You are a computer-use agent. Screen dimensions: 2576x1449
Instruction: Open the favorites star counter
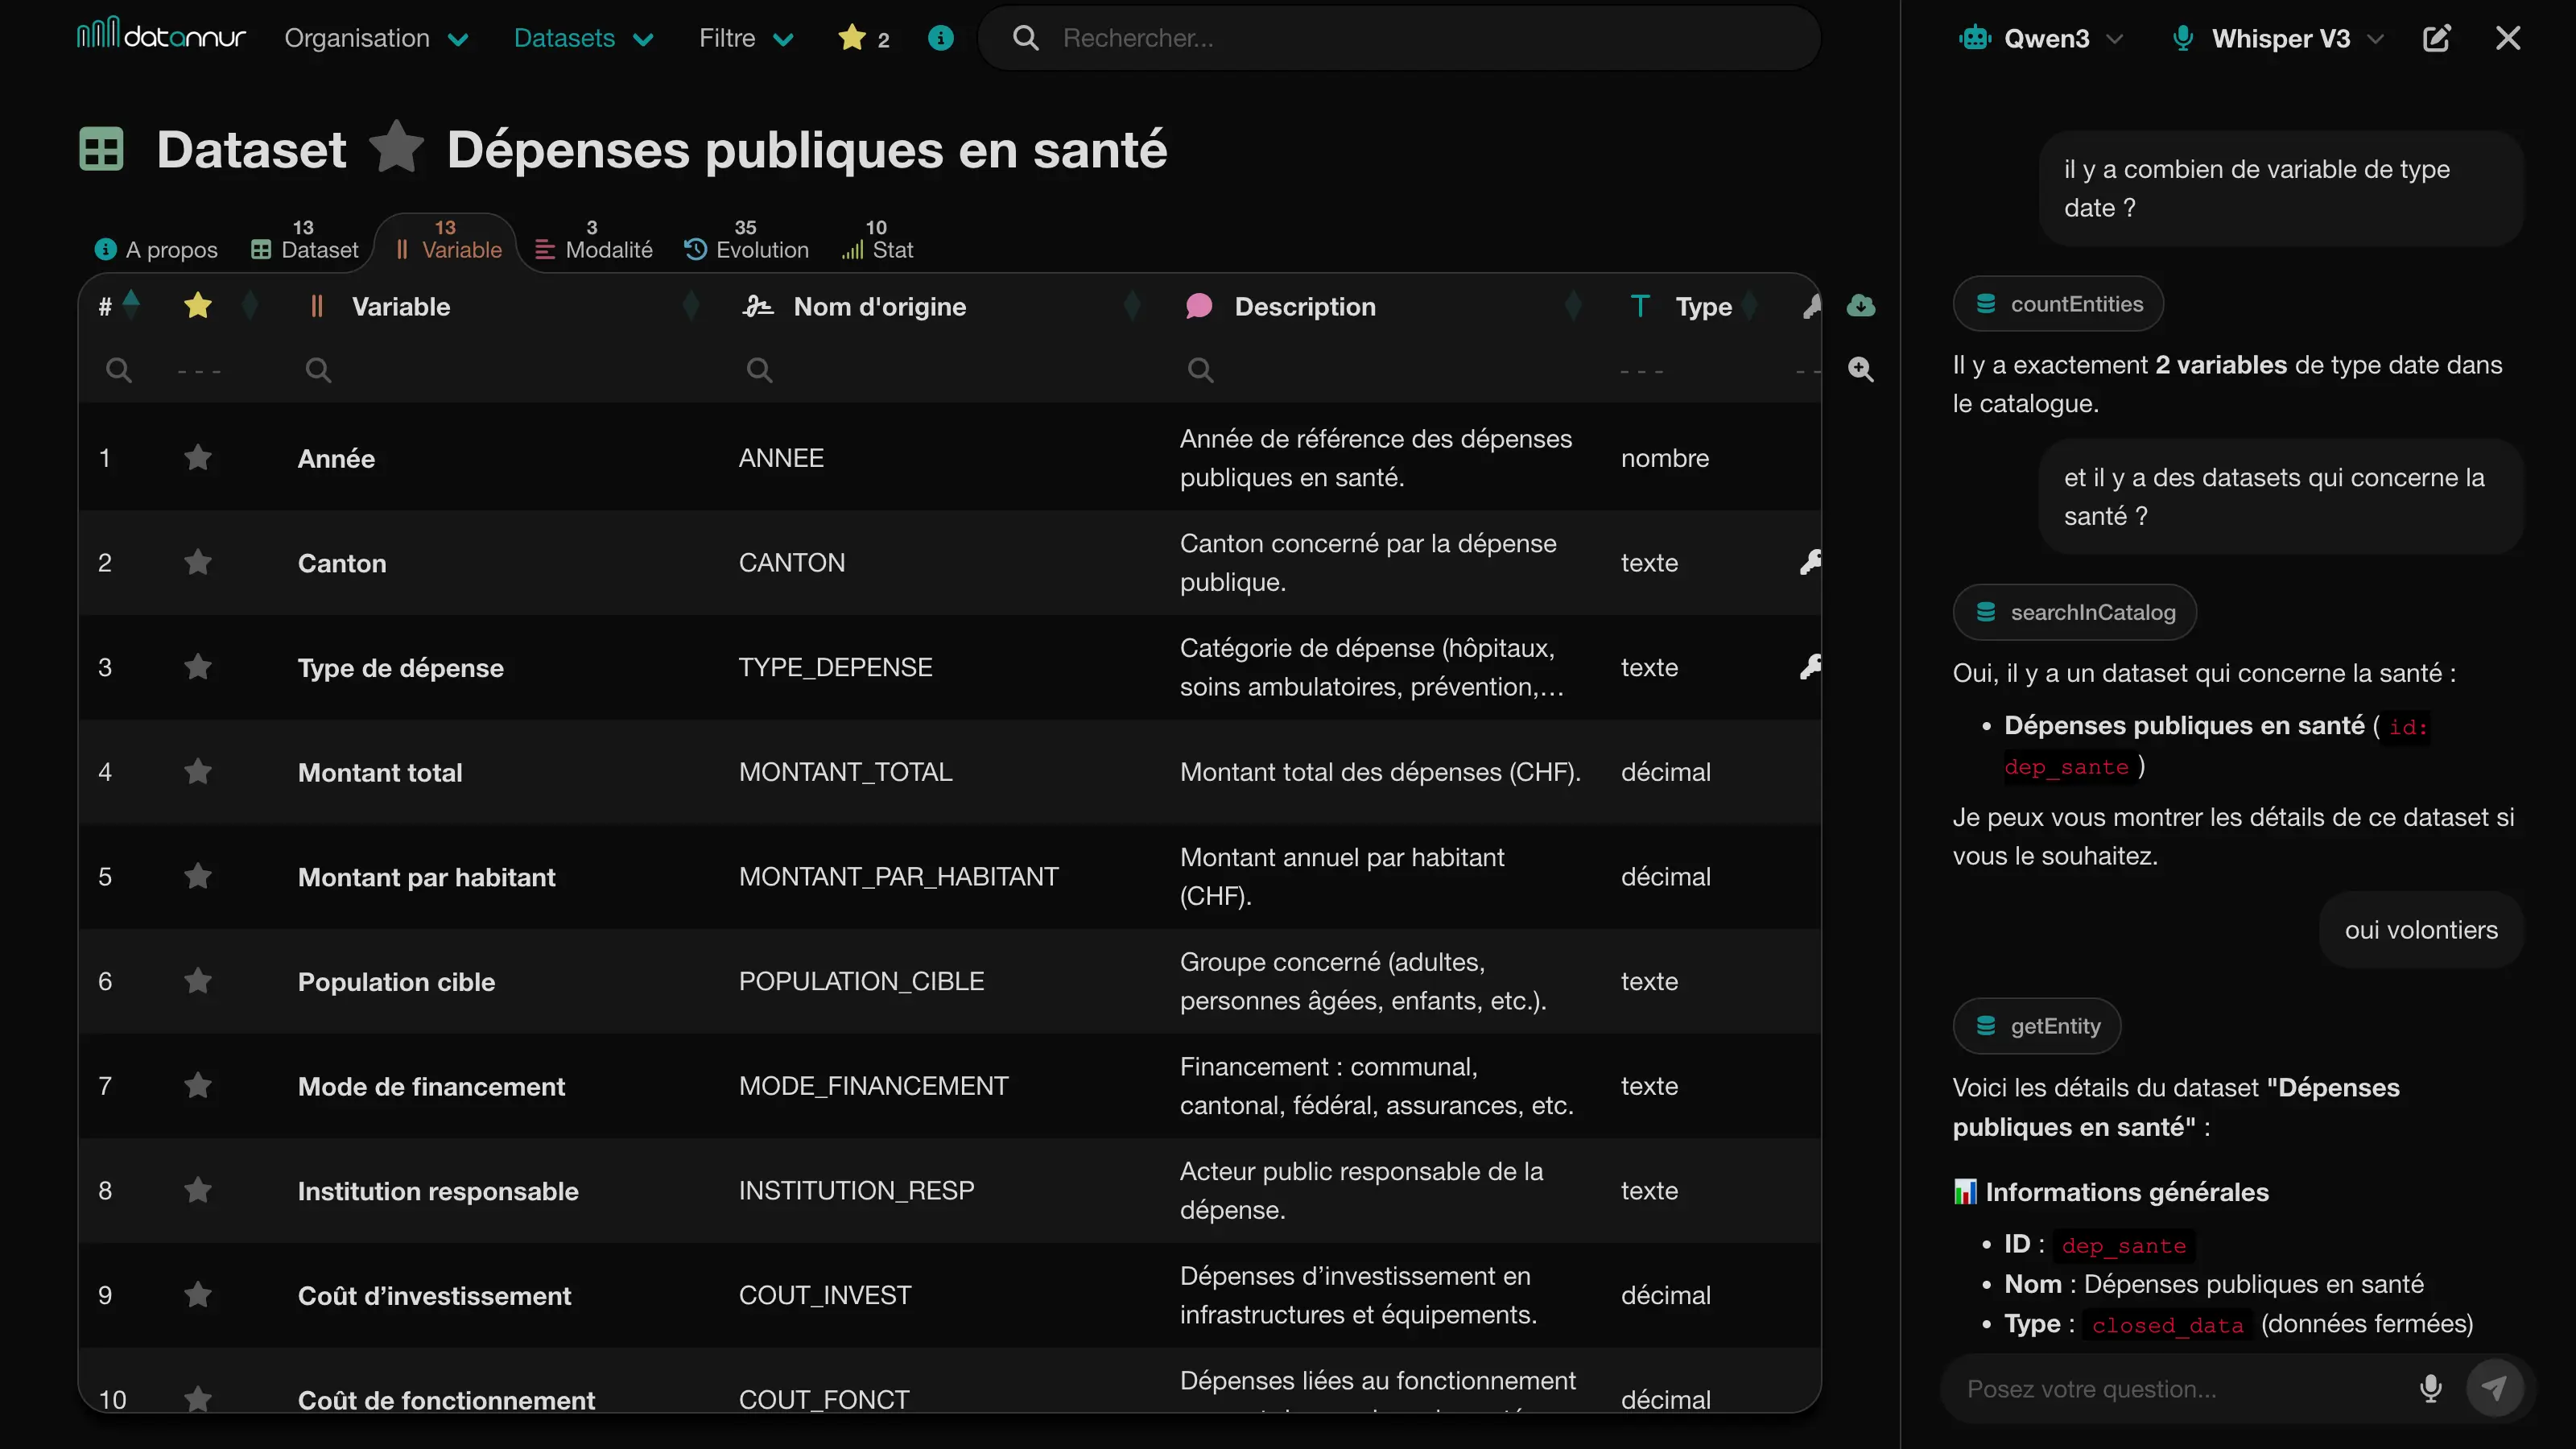tap(864, 38)
